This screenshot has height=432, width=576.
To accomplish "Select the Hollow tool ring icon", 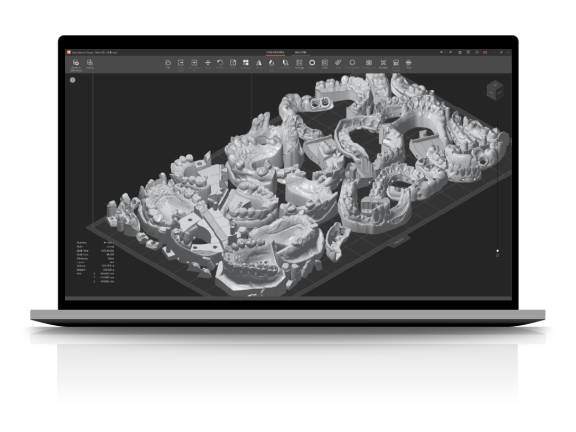I will coord(312,64).
